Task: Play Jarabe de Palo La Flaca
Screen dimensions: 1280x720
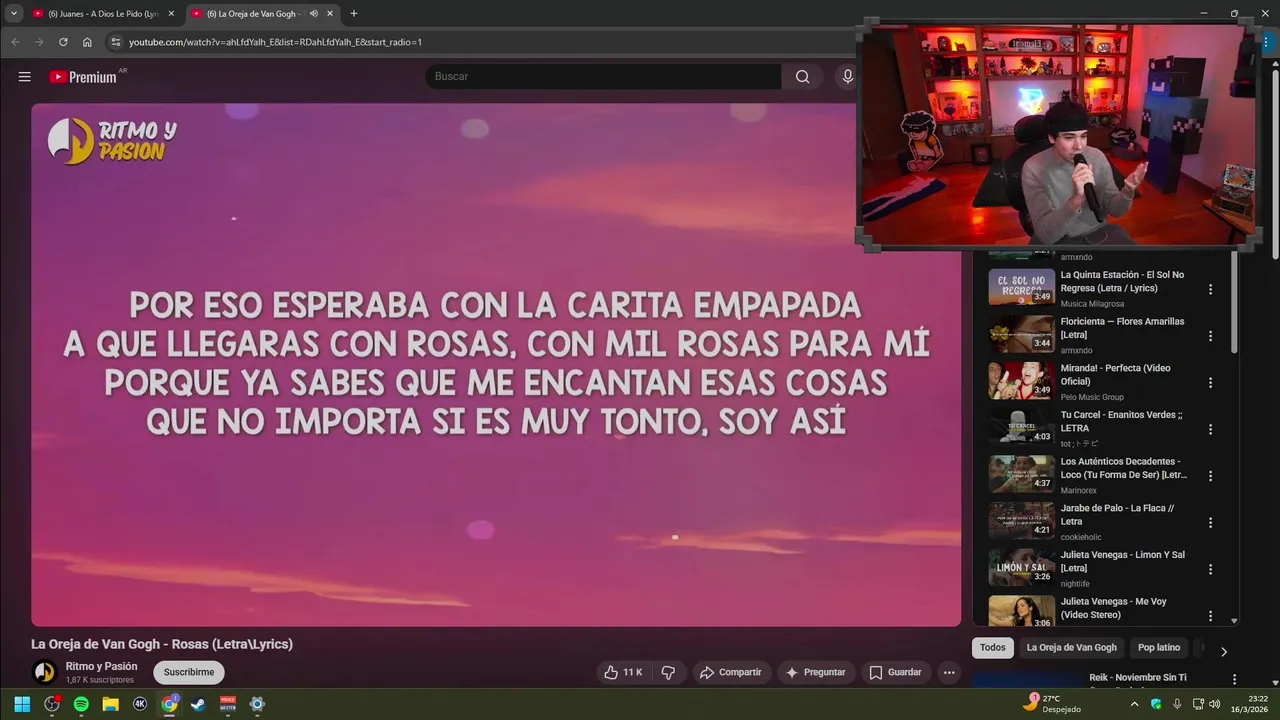Action: (x=1117, y=514)
